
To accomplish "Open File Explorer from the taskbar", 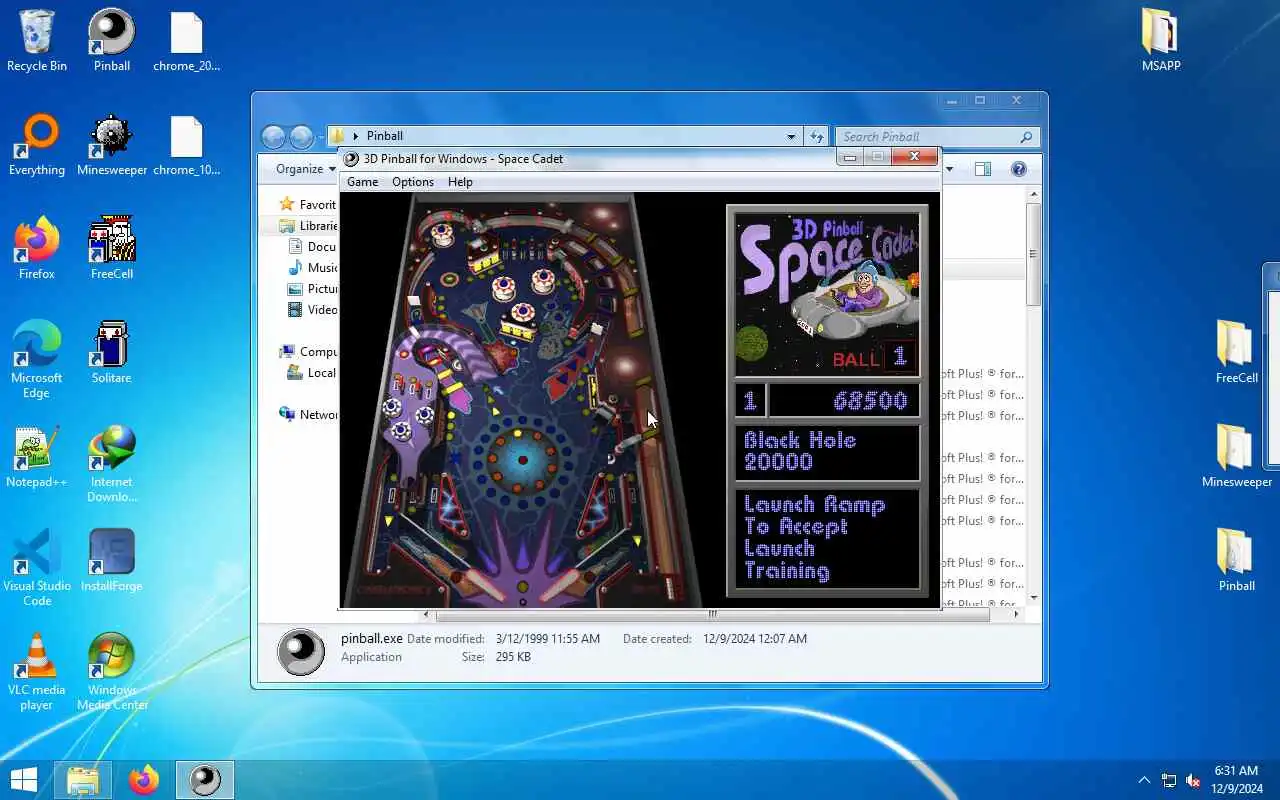I will tap(83, 780).
